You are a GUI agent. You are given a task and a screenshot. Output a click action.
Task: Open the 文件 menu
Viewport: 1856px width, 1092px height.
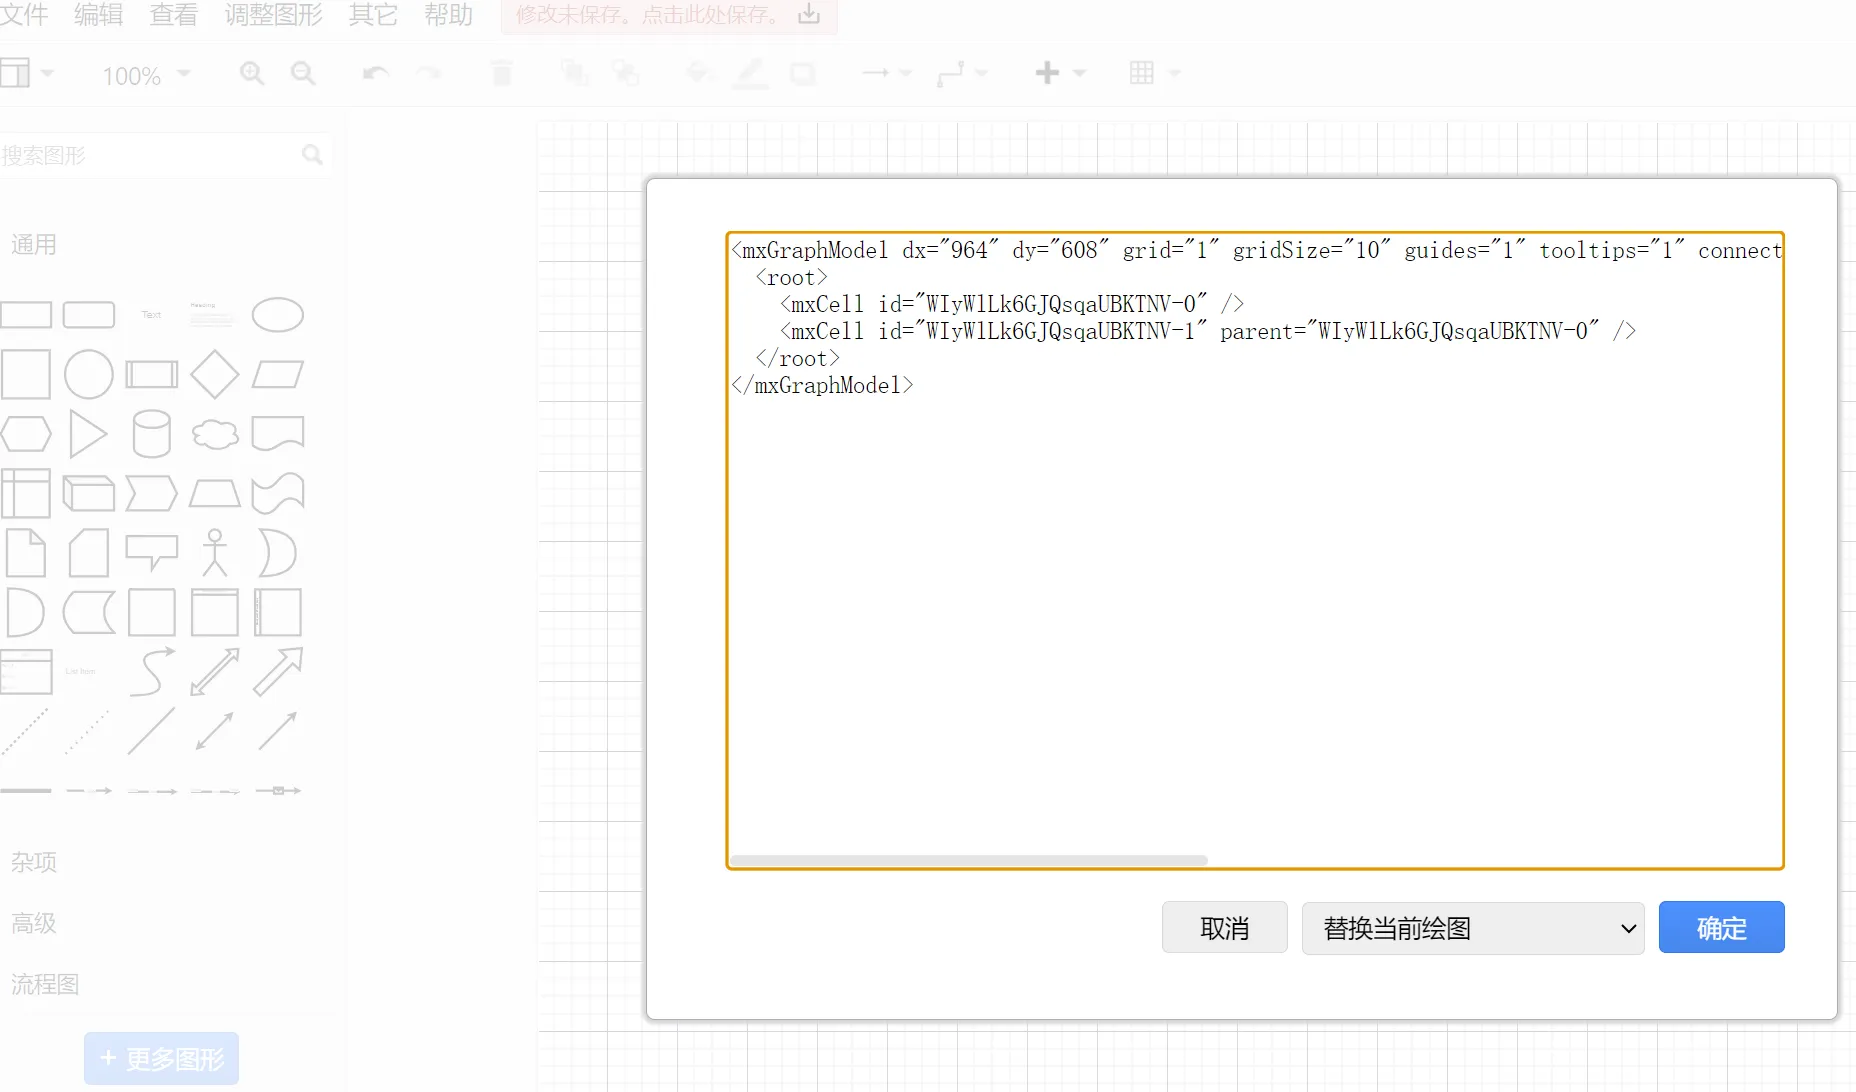click(x=24, y=15)
